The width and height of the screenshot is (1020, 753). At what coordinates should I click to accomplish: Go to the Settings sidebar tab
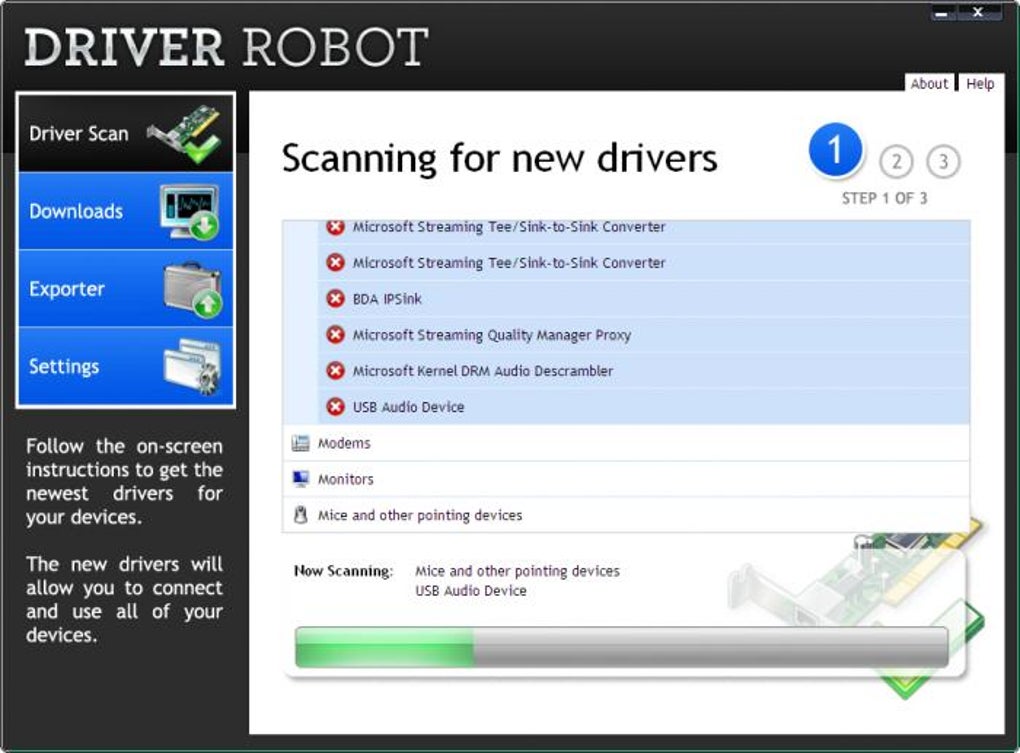126,366
